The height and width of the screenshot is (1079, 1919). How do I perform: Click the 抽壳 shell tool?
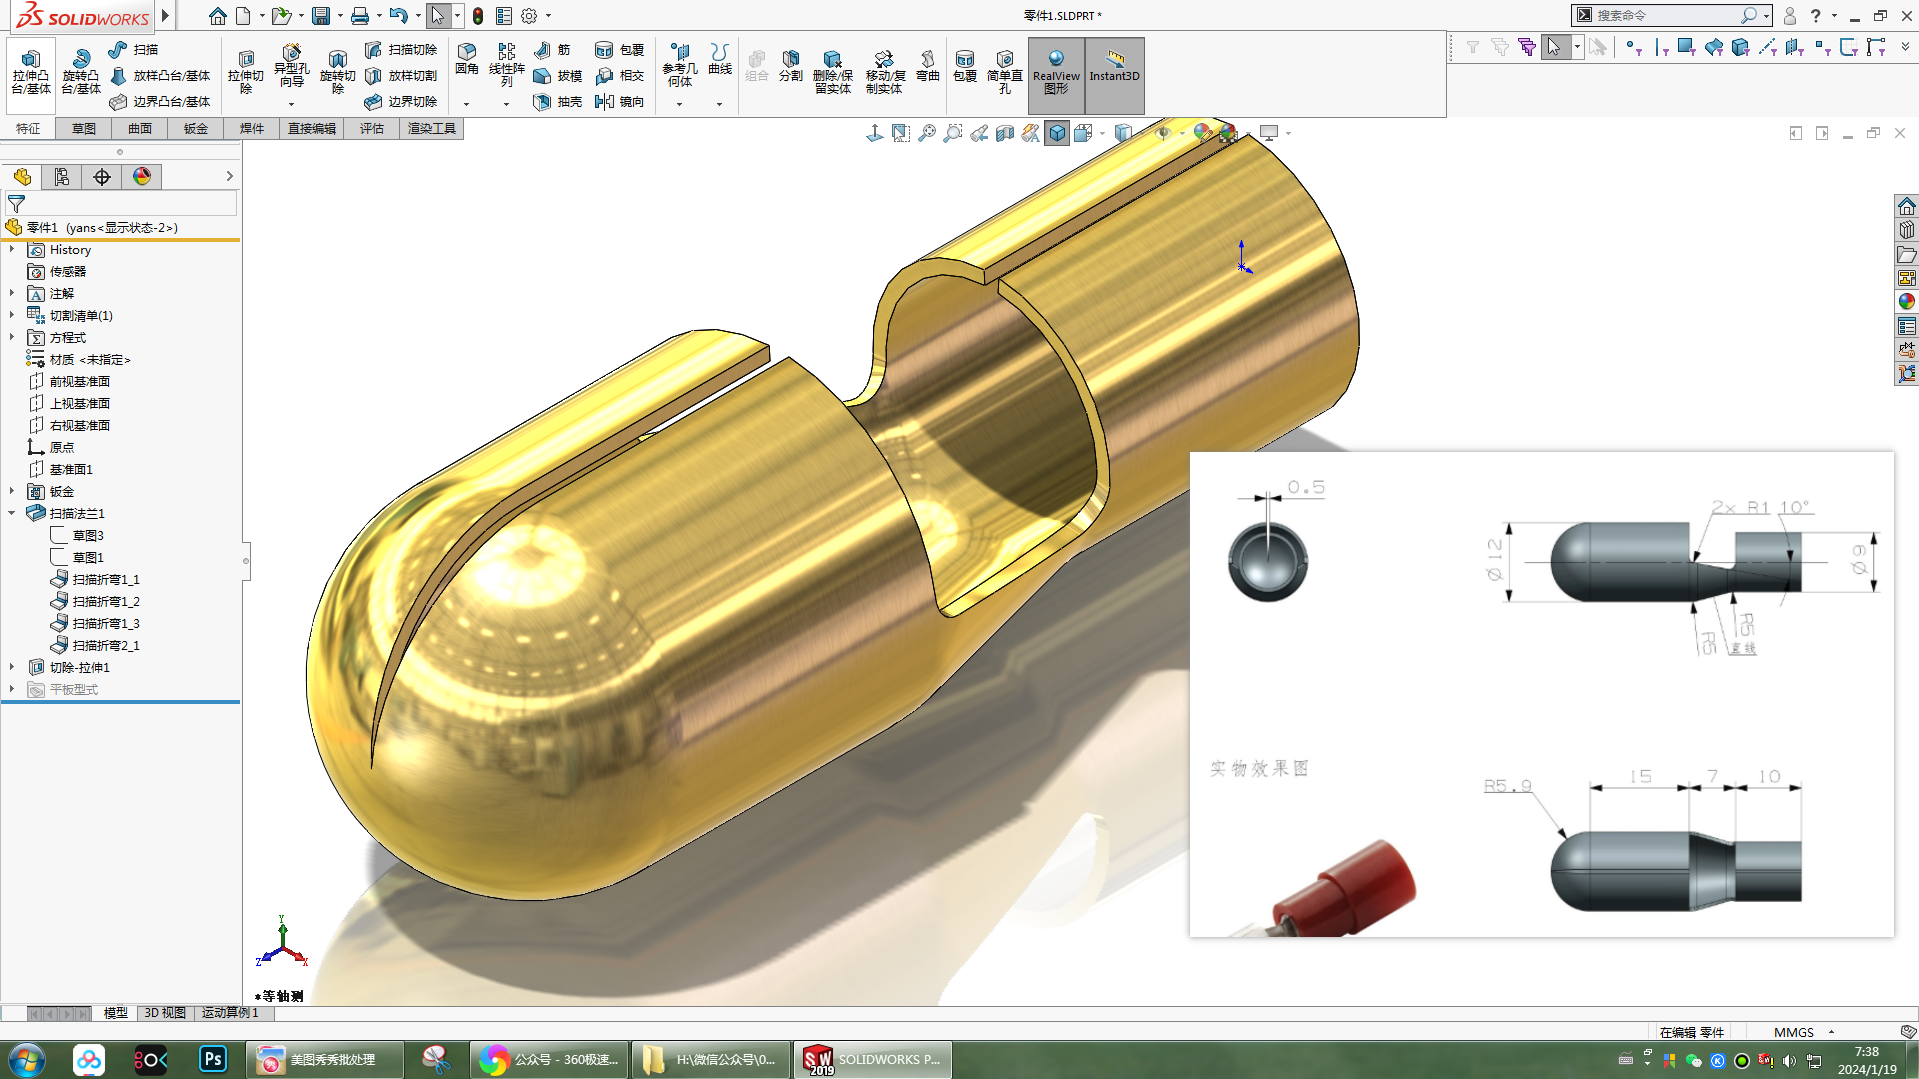[558, 101]
